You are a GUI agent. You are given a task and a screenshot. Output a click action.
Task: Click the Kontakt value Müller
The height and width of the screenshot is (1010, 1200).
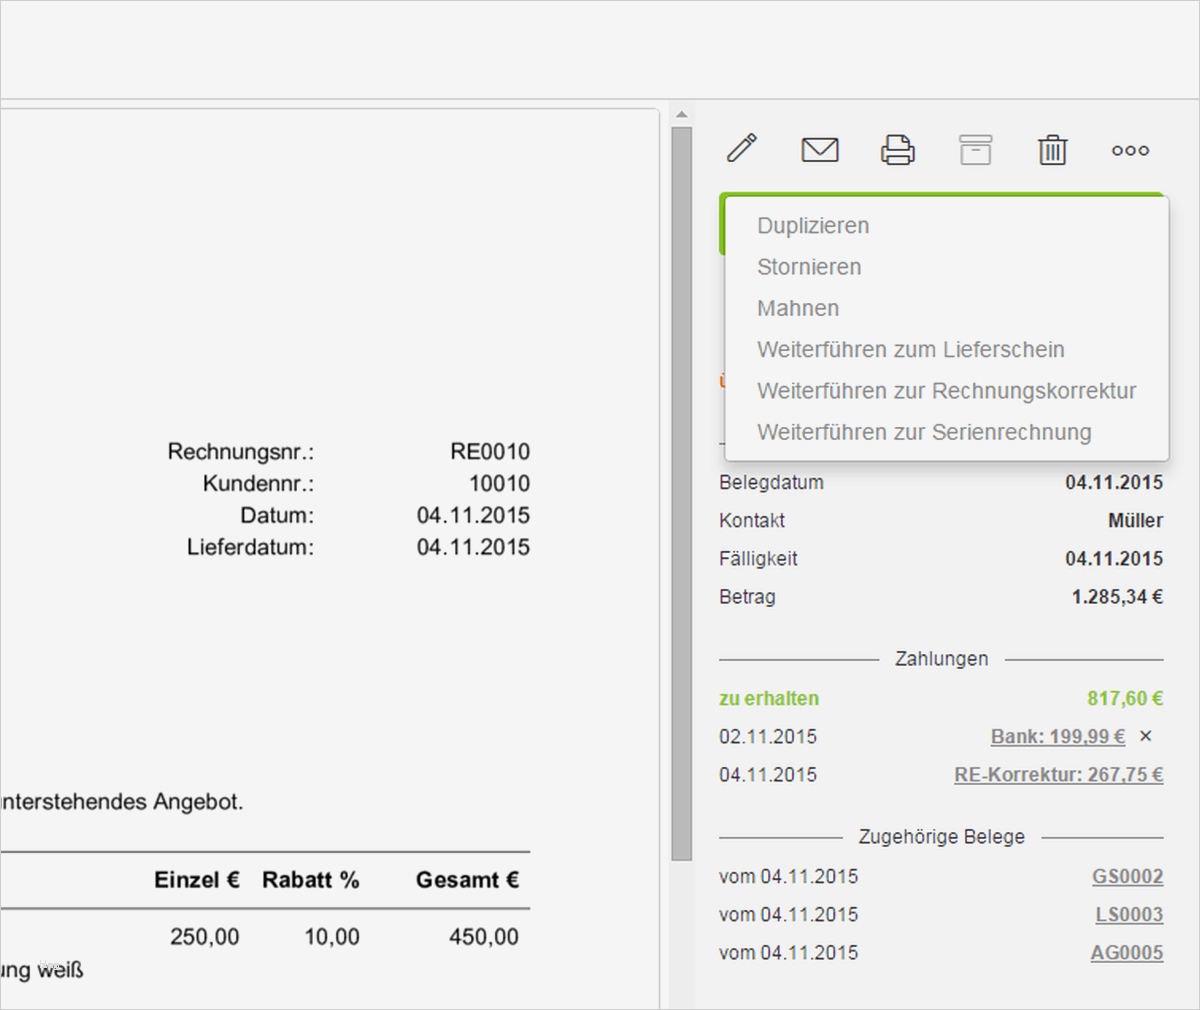point(1136,521)
